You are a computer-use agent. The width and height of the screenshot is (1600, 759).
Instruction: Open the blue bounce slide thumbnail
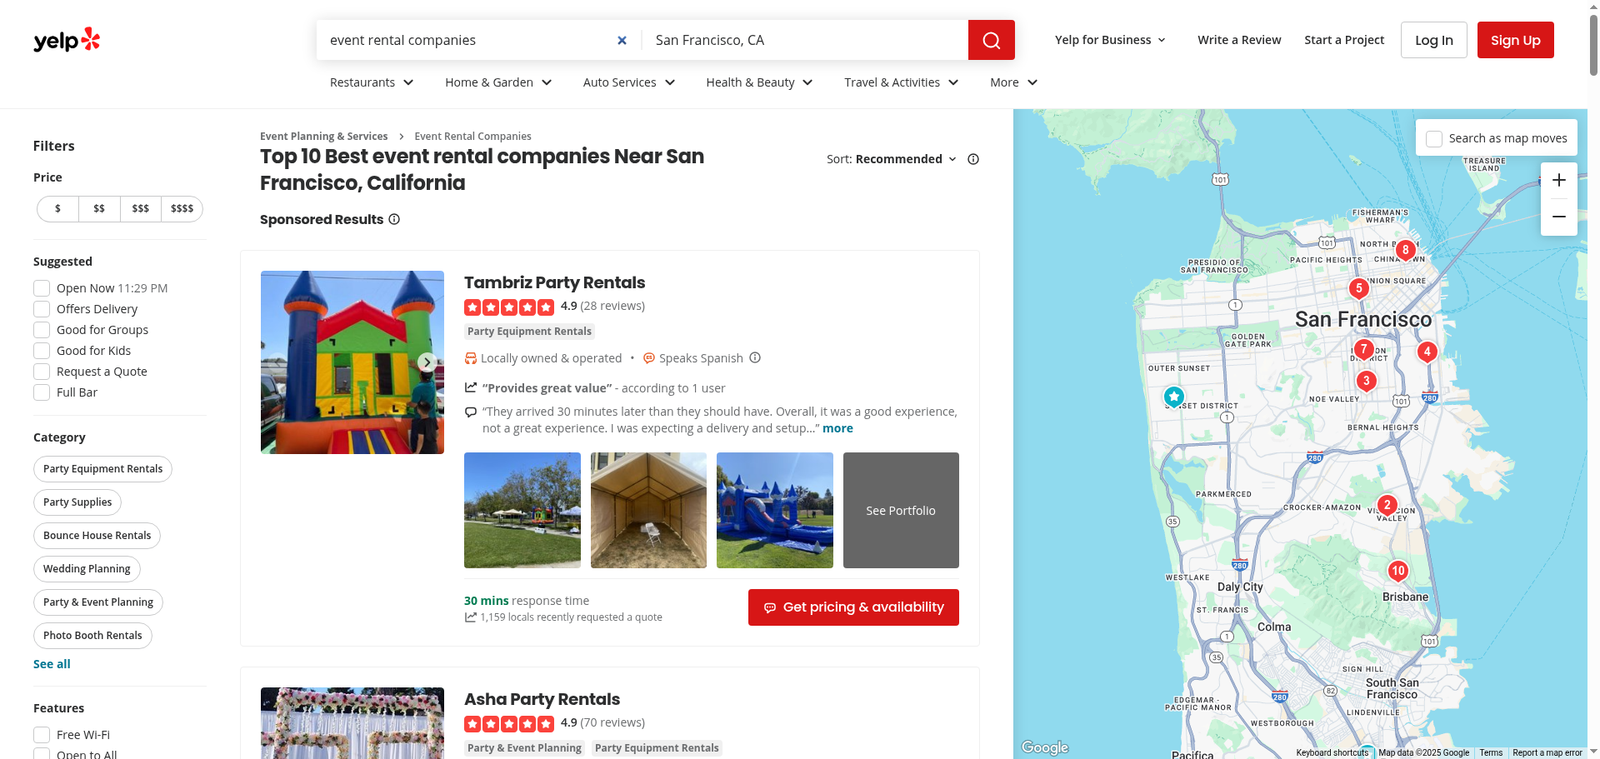tap(775, 510)
